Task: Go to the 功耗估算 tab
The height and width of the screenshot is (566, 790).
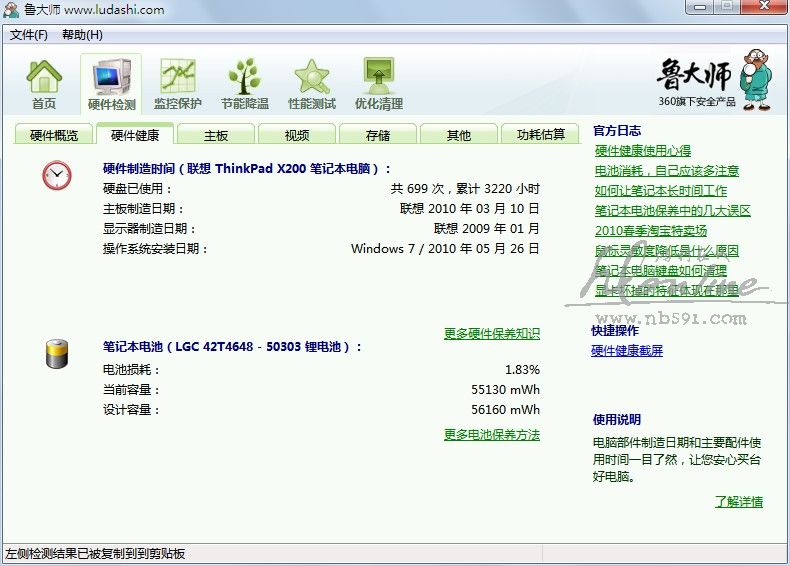Action: pyautogui.click(x=541, y=135)
